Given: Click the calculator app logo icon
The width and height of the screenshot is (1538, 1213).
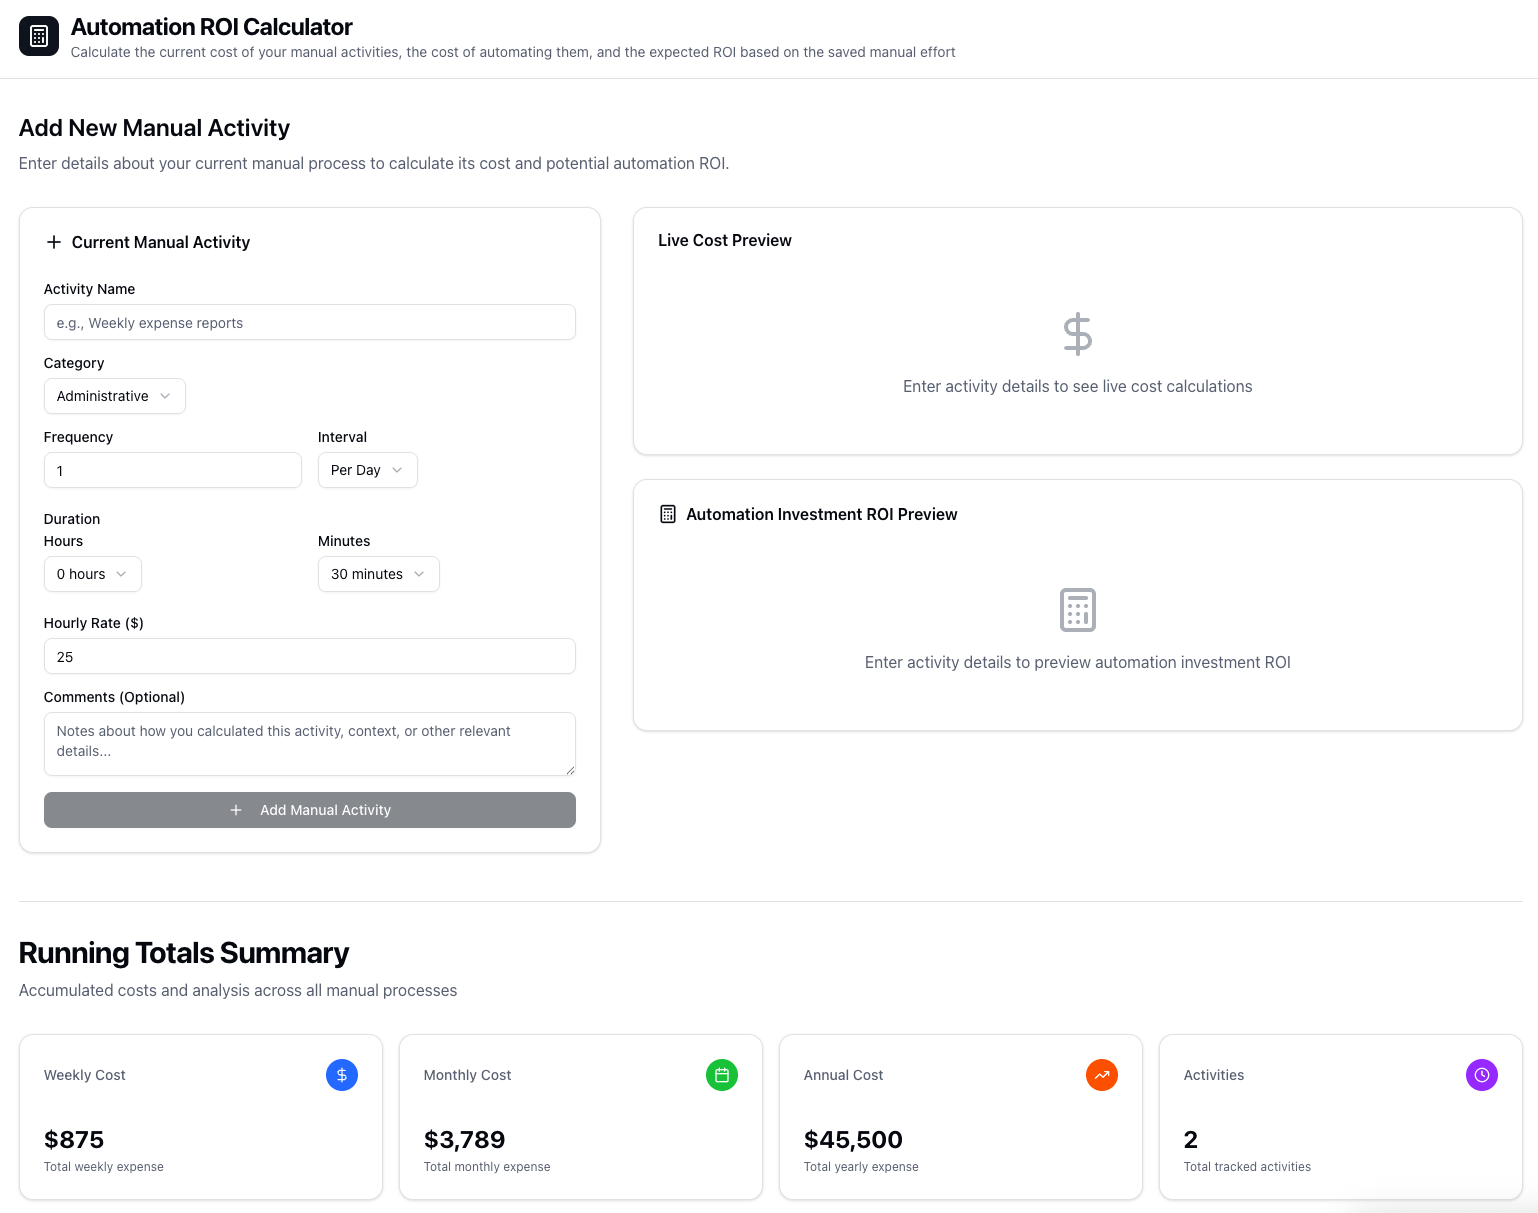Looking at the screenshot, I should coord(39,37).
